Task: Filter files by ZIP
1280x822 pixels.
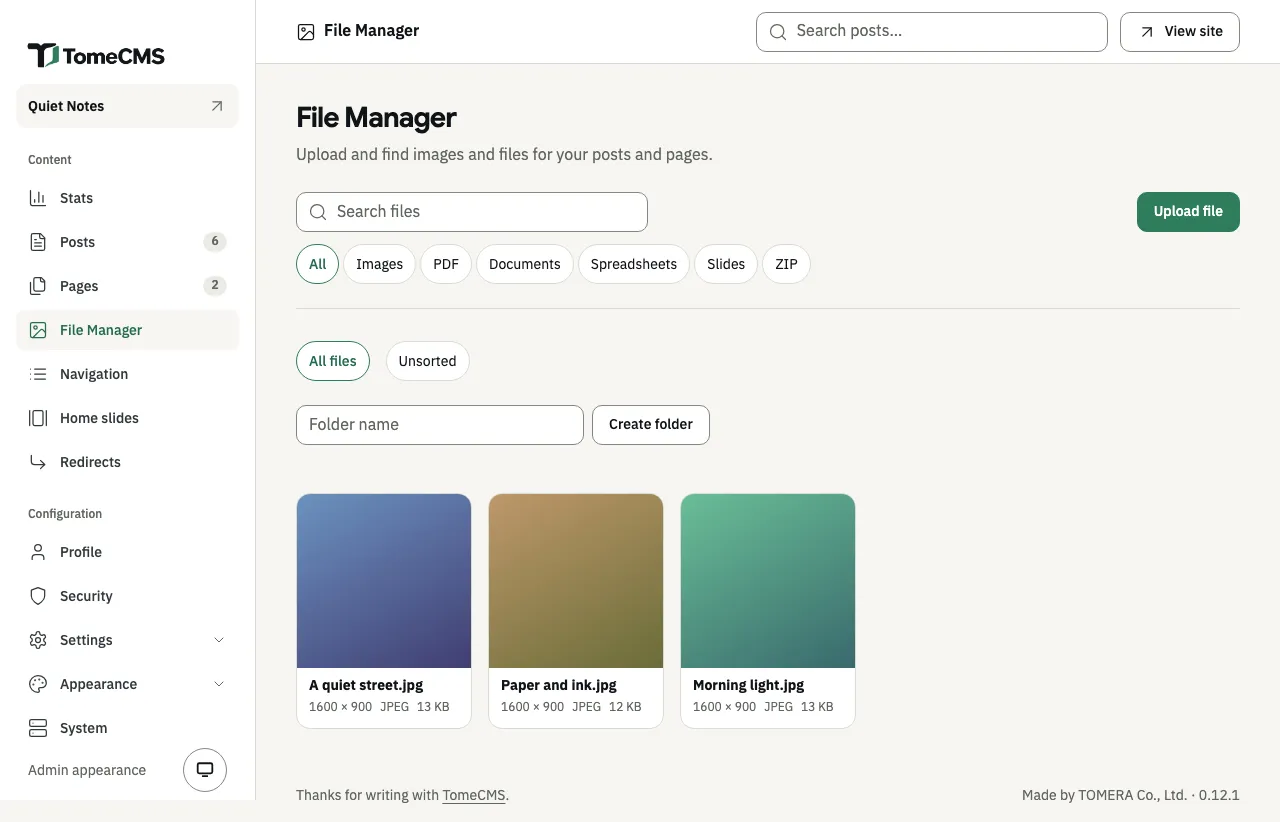Action: [x=786, y=264]
